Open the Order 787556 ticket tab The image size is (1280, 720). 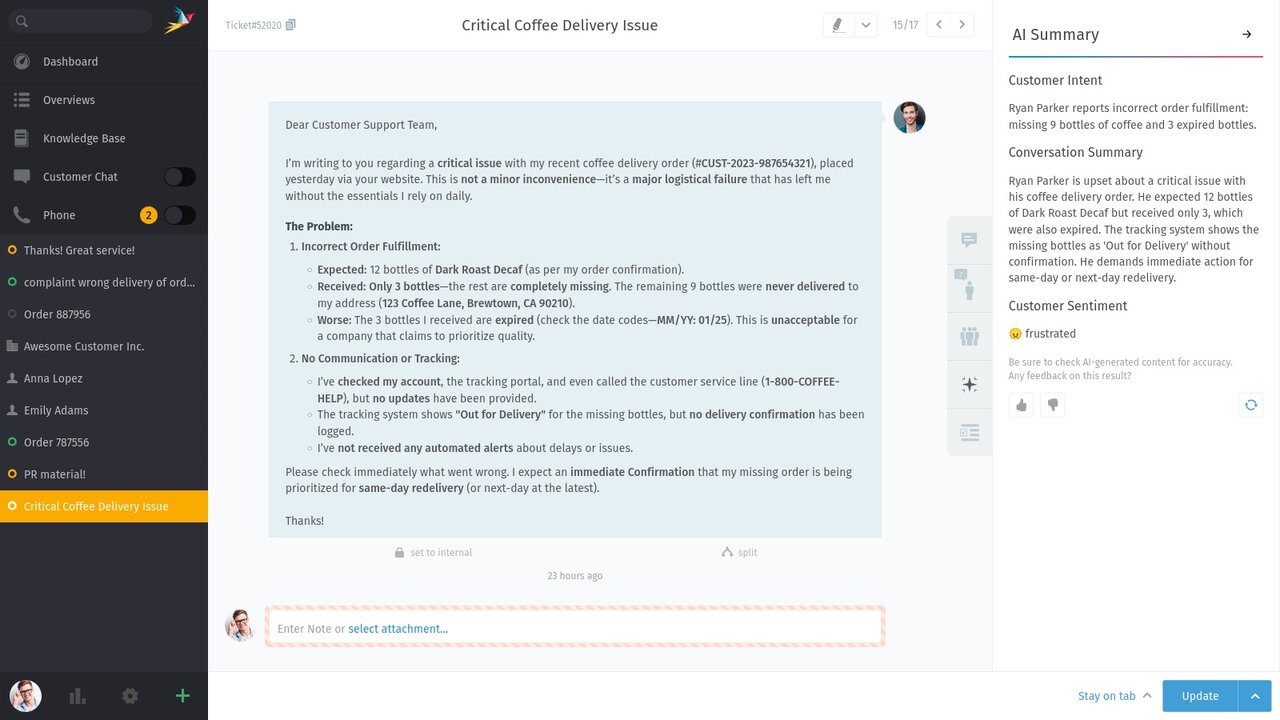56,442
